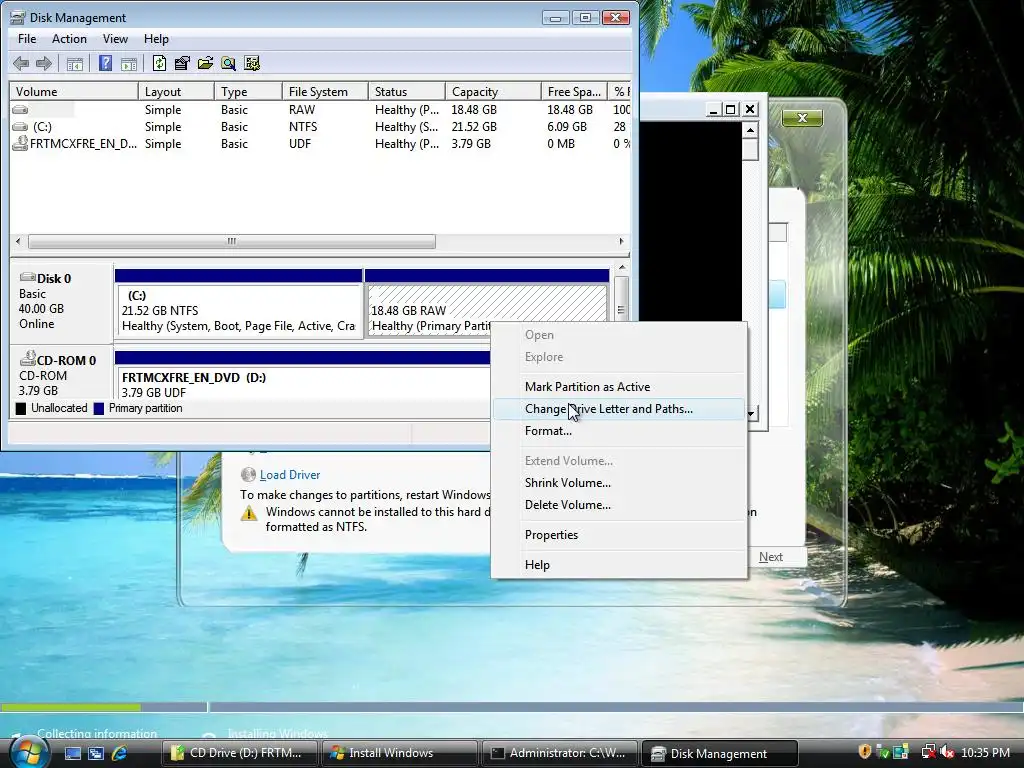This screenshot has height=768, width=1024.
Task: Click the 6.09 GB free space cell
Action: pos(567,127)
